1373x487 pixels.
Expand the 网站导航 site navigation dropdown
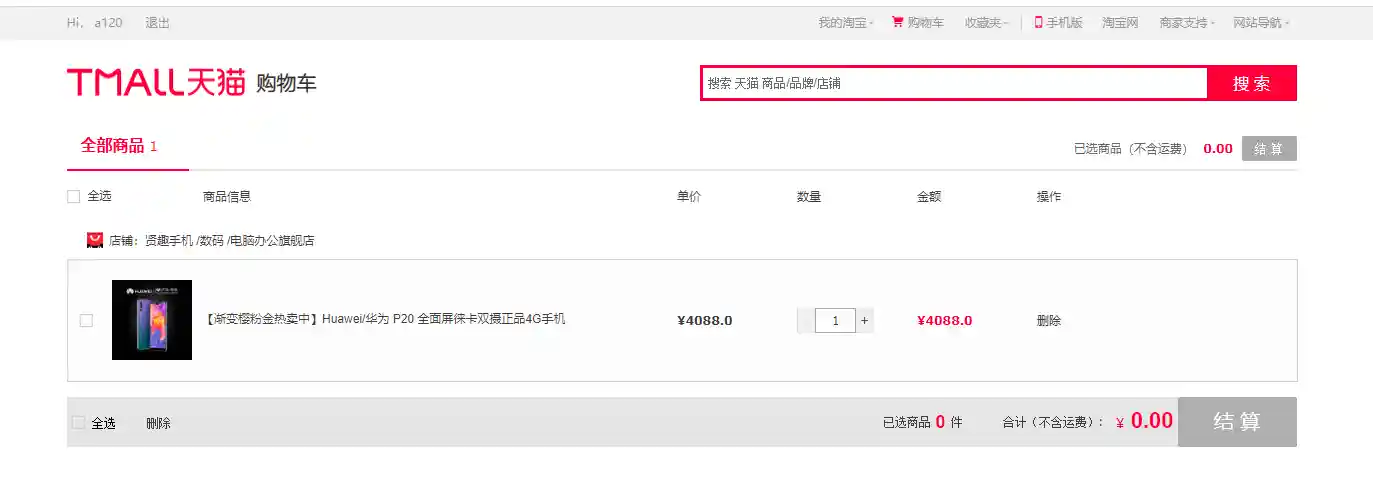pos(1260,23)
